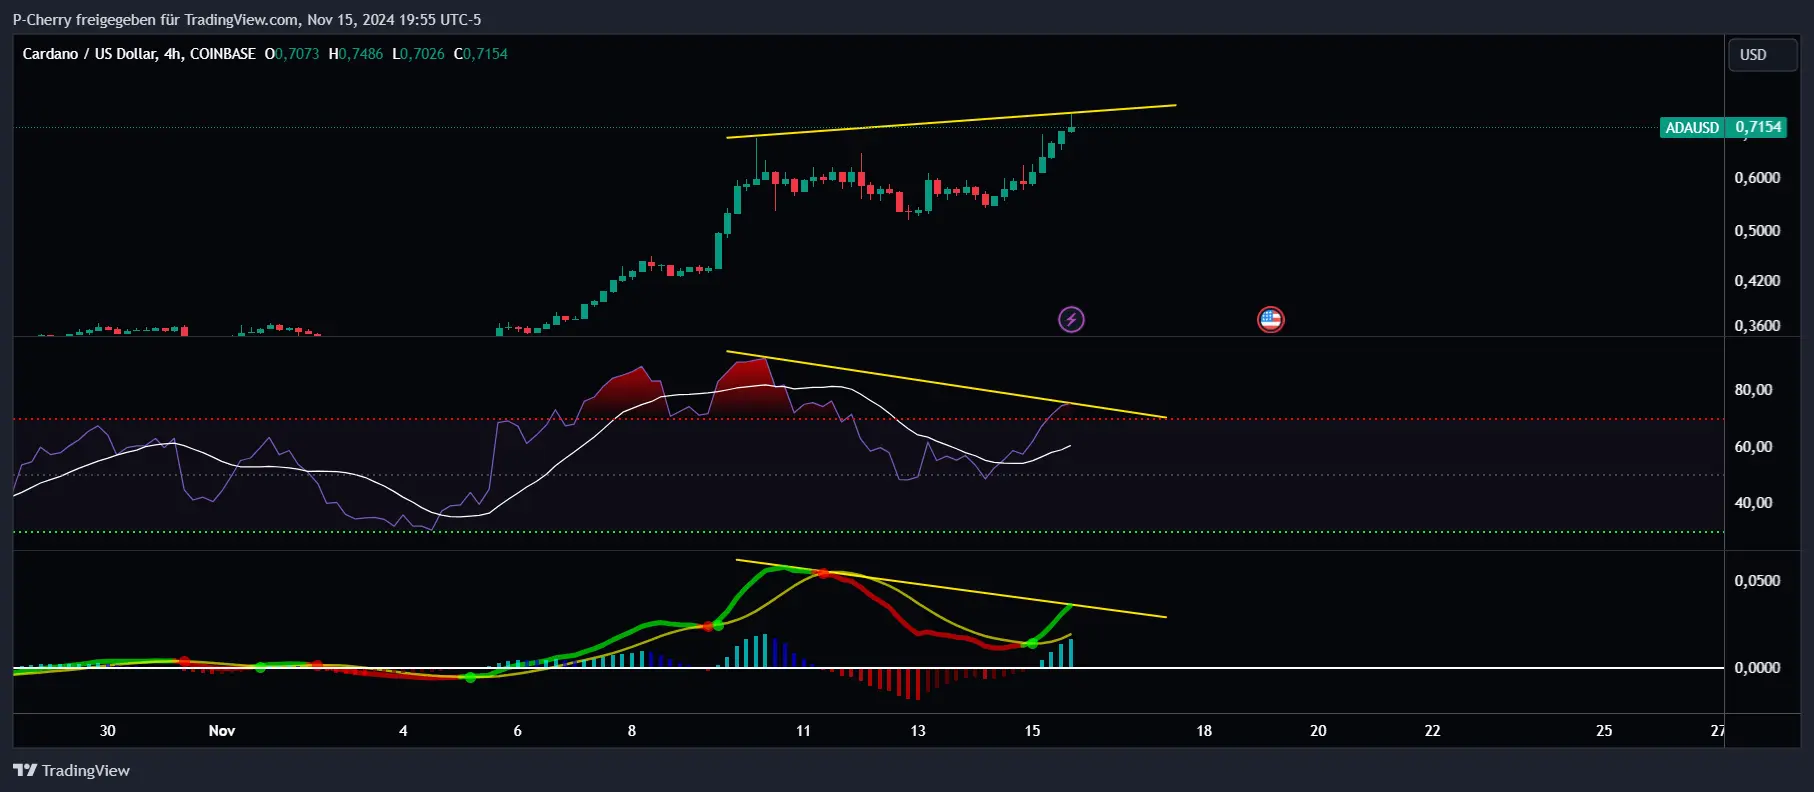The image size is (1814, 792).
Task: Click the TradingView logo
Action: click(71, 770)
